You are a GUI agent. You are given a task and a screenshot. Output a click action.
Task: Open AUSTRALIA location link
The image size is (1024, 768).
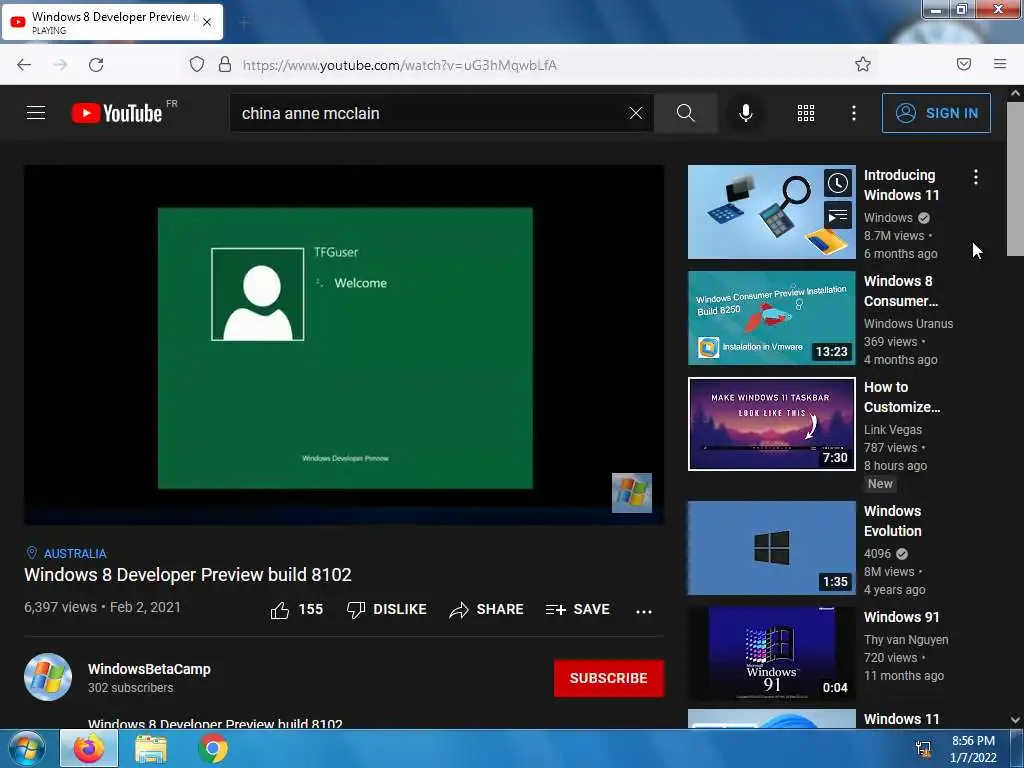click(x=74, y=554)
